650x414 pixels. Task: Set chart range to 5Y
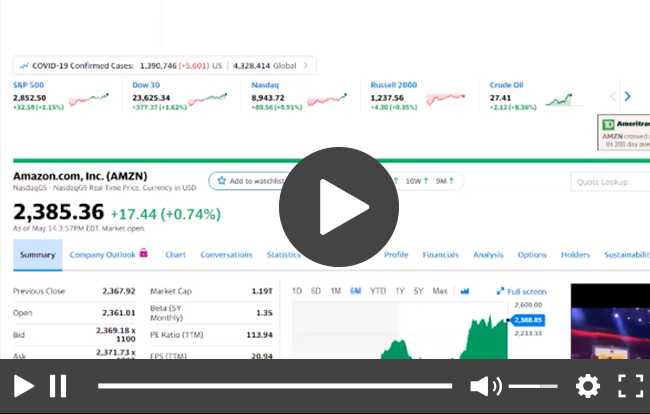pyautogui.click(x=418, y=291)
